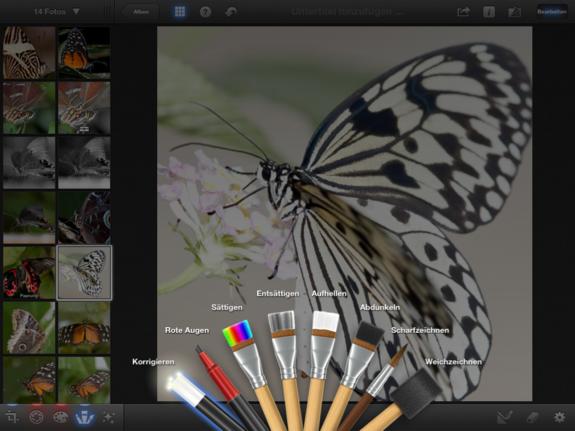Select the orange butterfly thumbnail on black
Screen dimensions: 575x431
(84, 52)
